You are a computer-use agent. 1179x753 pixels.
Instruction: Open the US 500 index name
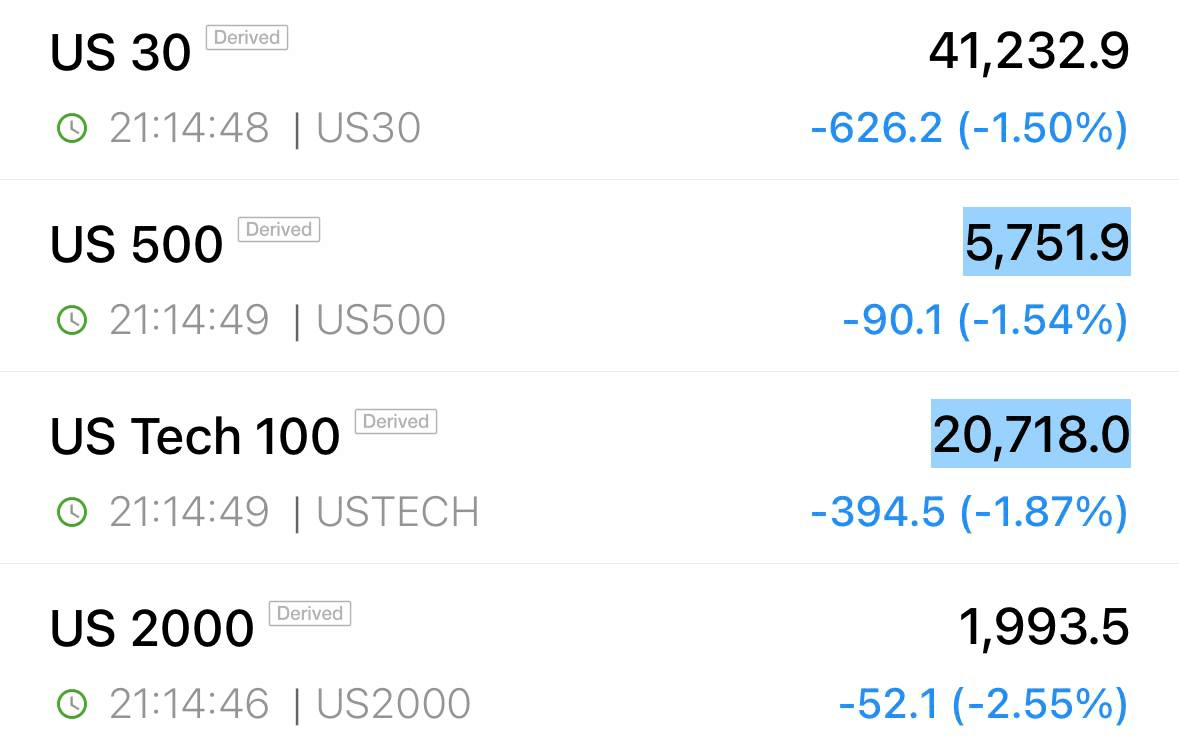[136, 244]
